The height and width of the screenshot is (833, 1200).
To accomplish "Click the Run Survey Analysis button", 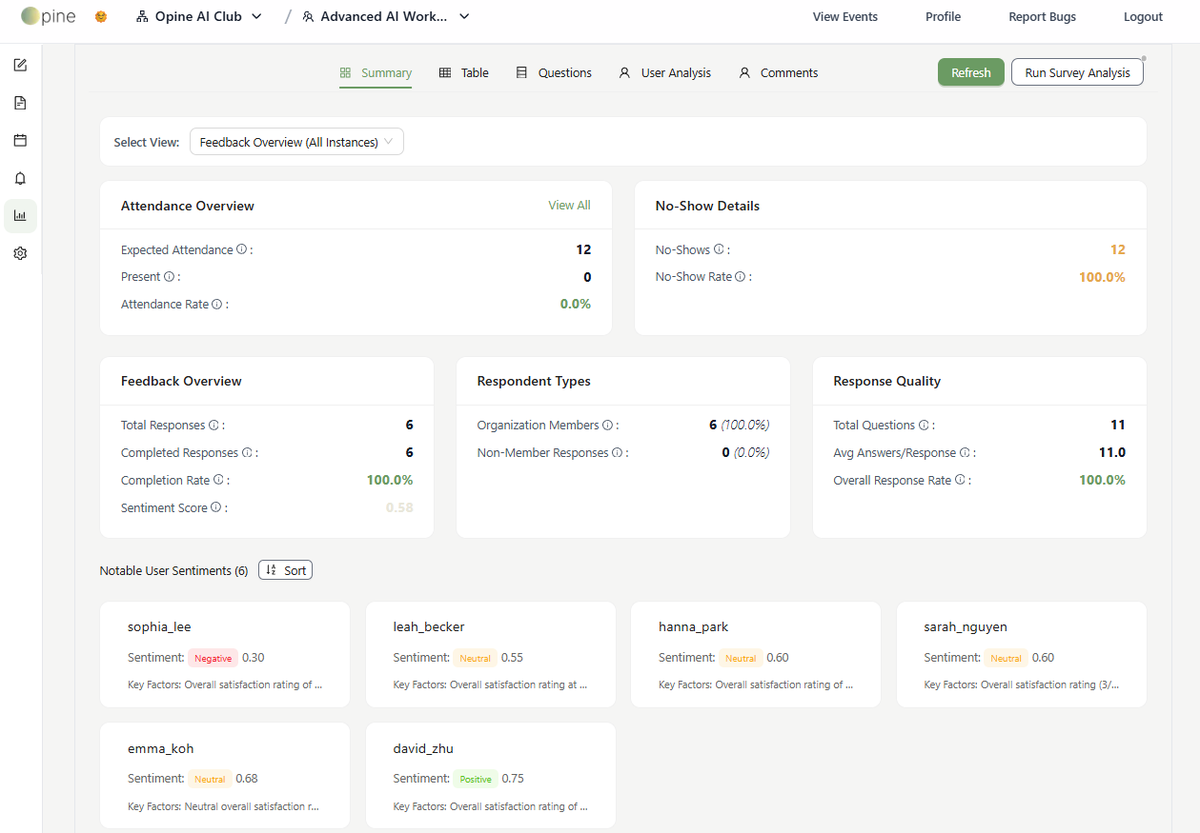I will pyautogui.click(x=1077, y=72).
